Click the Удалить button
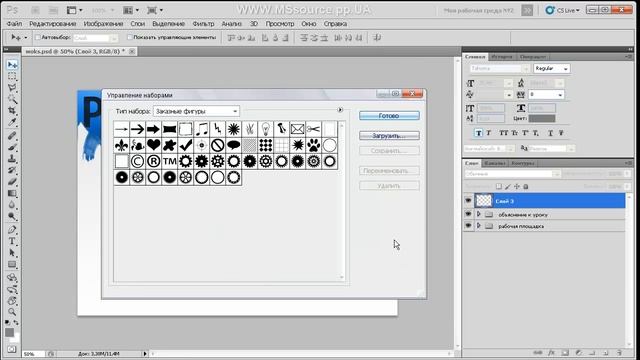The height and width of the screenshot is (360, 640). pyautogui.click(x=389, y=186)
